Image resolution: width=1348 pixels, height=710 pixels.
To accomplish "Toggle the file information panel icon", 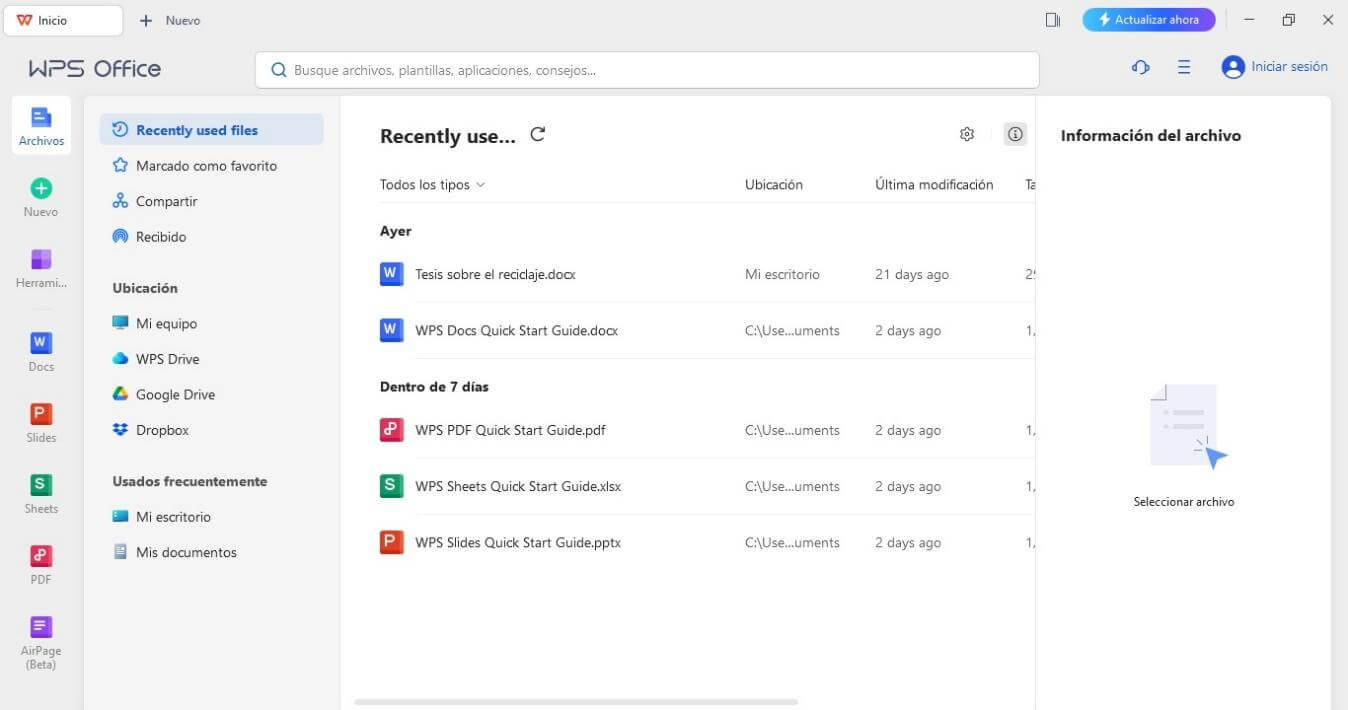I will tap(1015, 134).
